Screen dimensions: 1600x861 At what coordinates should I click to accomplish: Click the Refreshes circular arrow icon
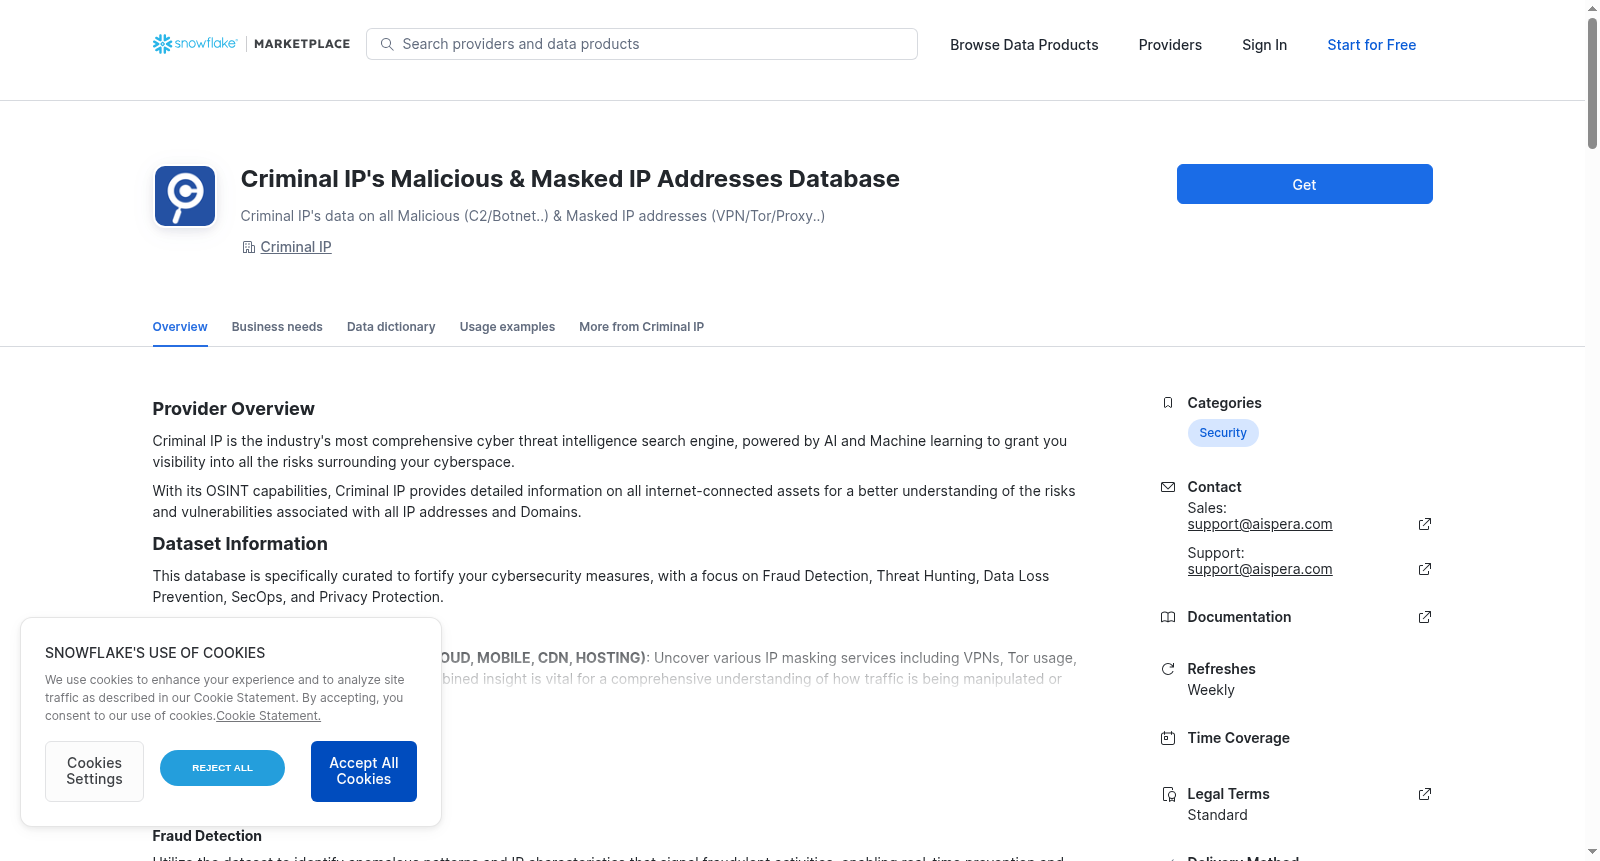click(1168, 669)
